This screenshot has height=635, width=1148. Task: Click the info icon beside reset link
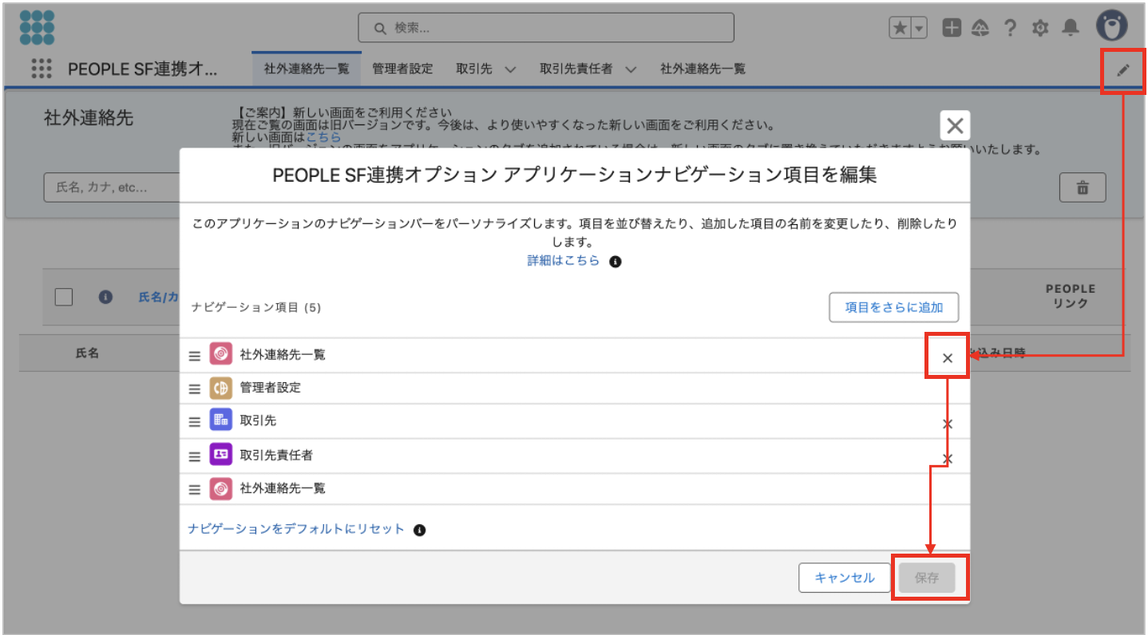[420, 530]
